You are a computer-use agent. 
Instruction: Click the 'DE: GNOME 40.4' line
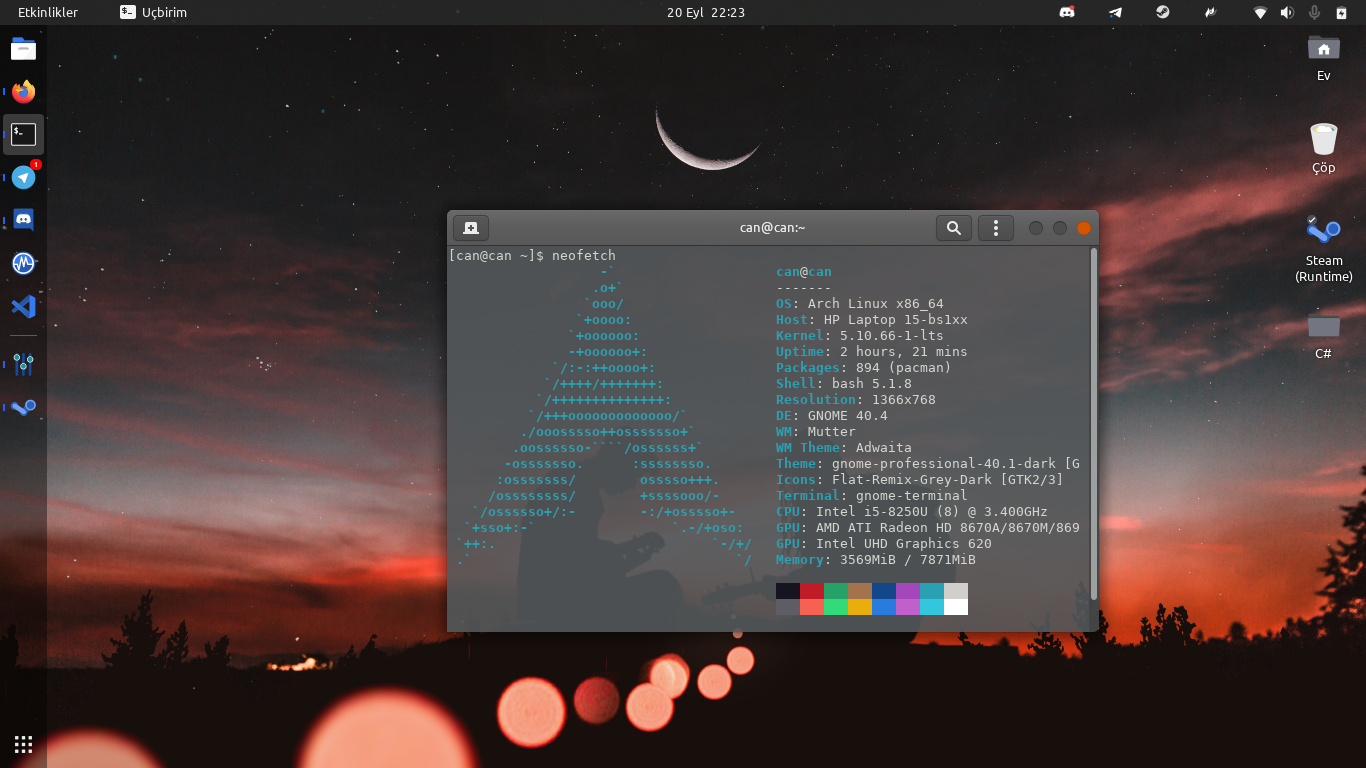[x=832, y=416]
